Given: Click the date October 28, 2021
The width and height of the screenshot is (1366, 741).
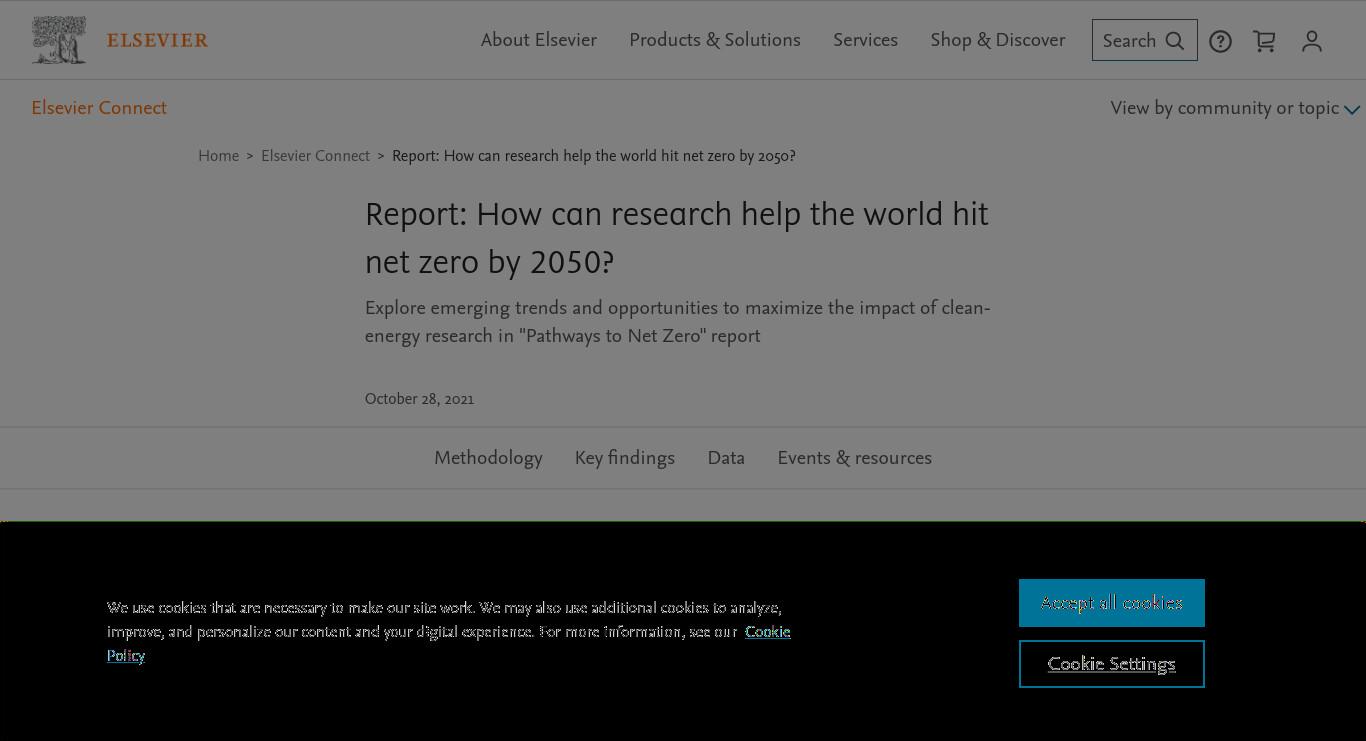Looking at the screenshot, I should pos(419,399).
